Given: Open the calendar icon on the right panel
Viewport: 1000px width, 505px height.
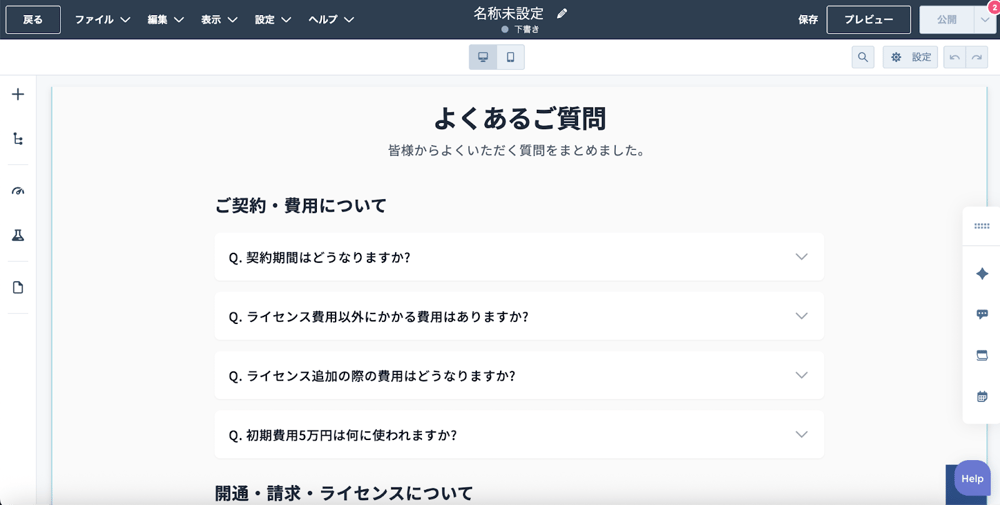Looking at the screenshot, I should tap(982, 397).
